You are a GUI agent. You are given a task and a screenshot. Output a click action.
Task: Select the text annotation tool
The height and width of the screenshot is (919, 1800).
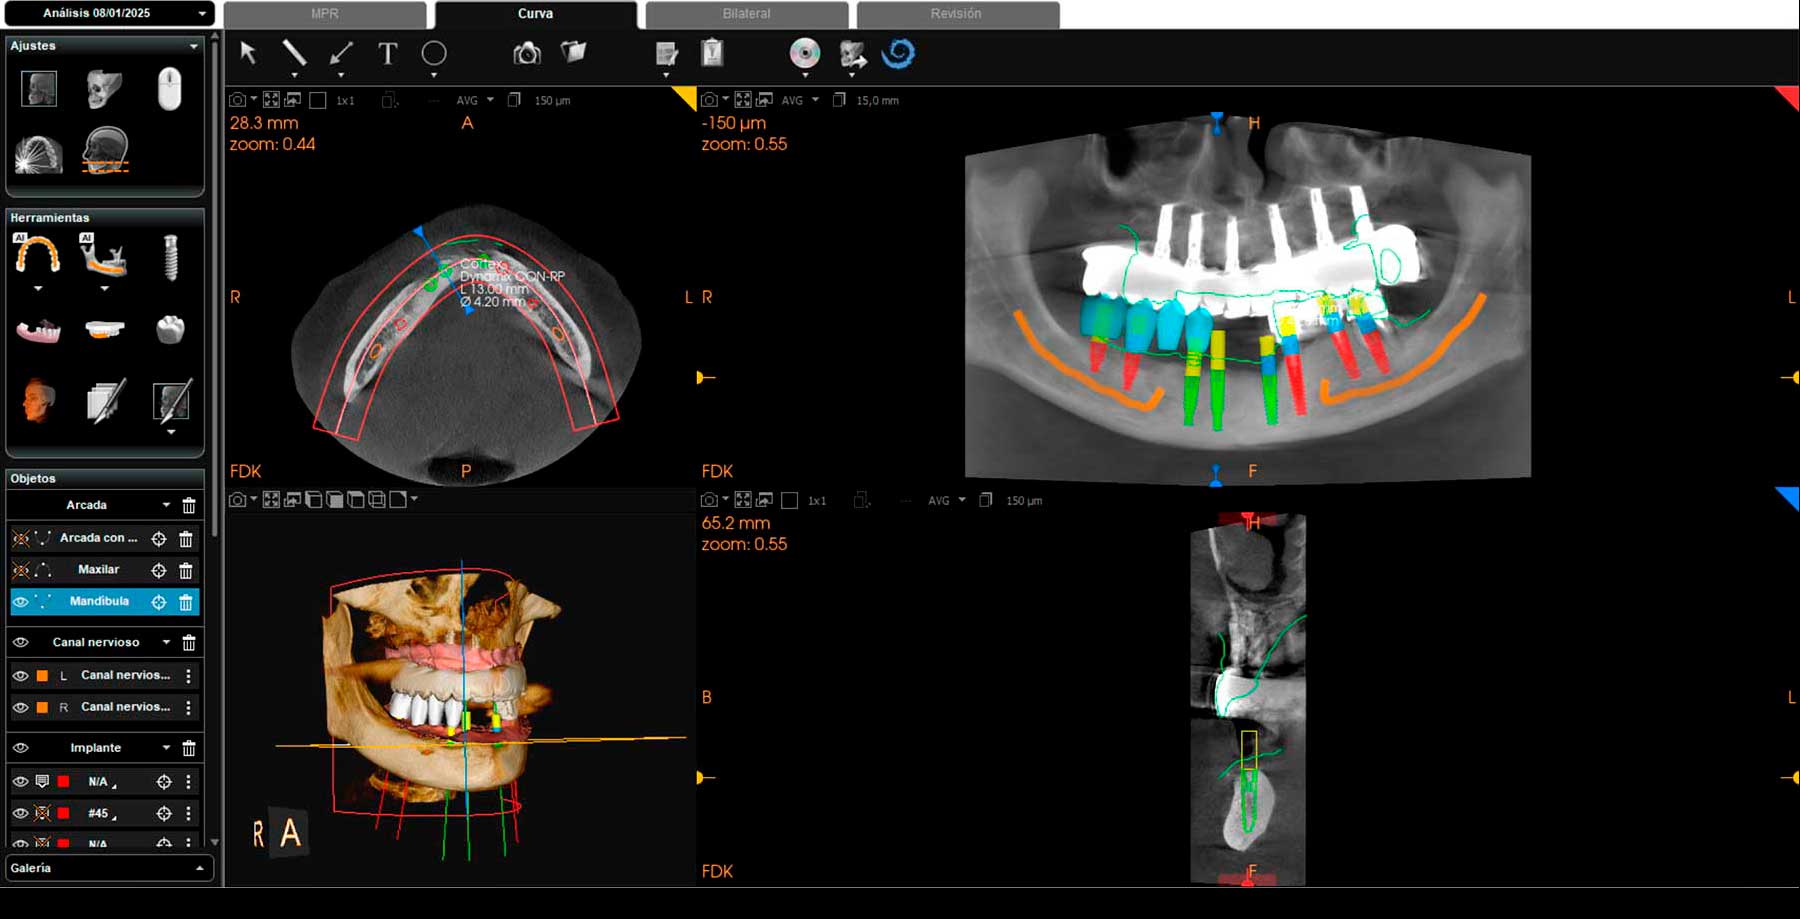387,54
